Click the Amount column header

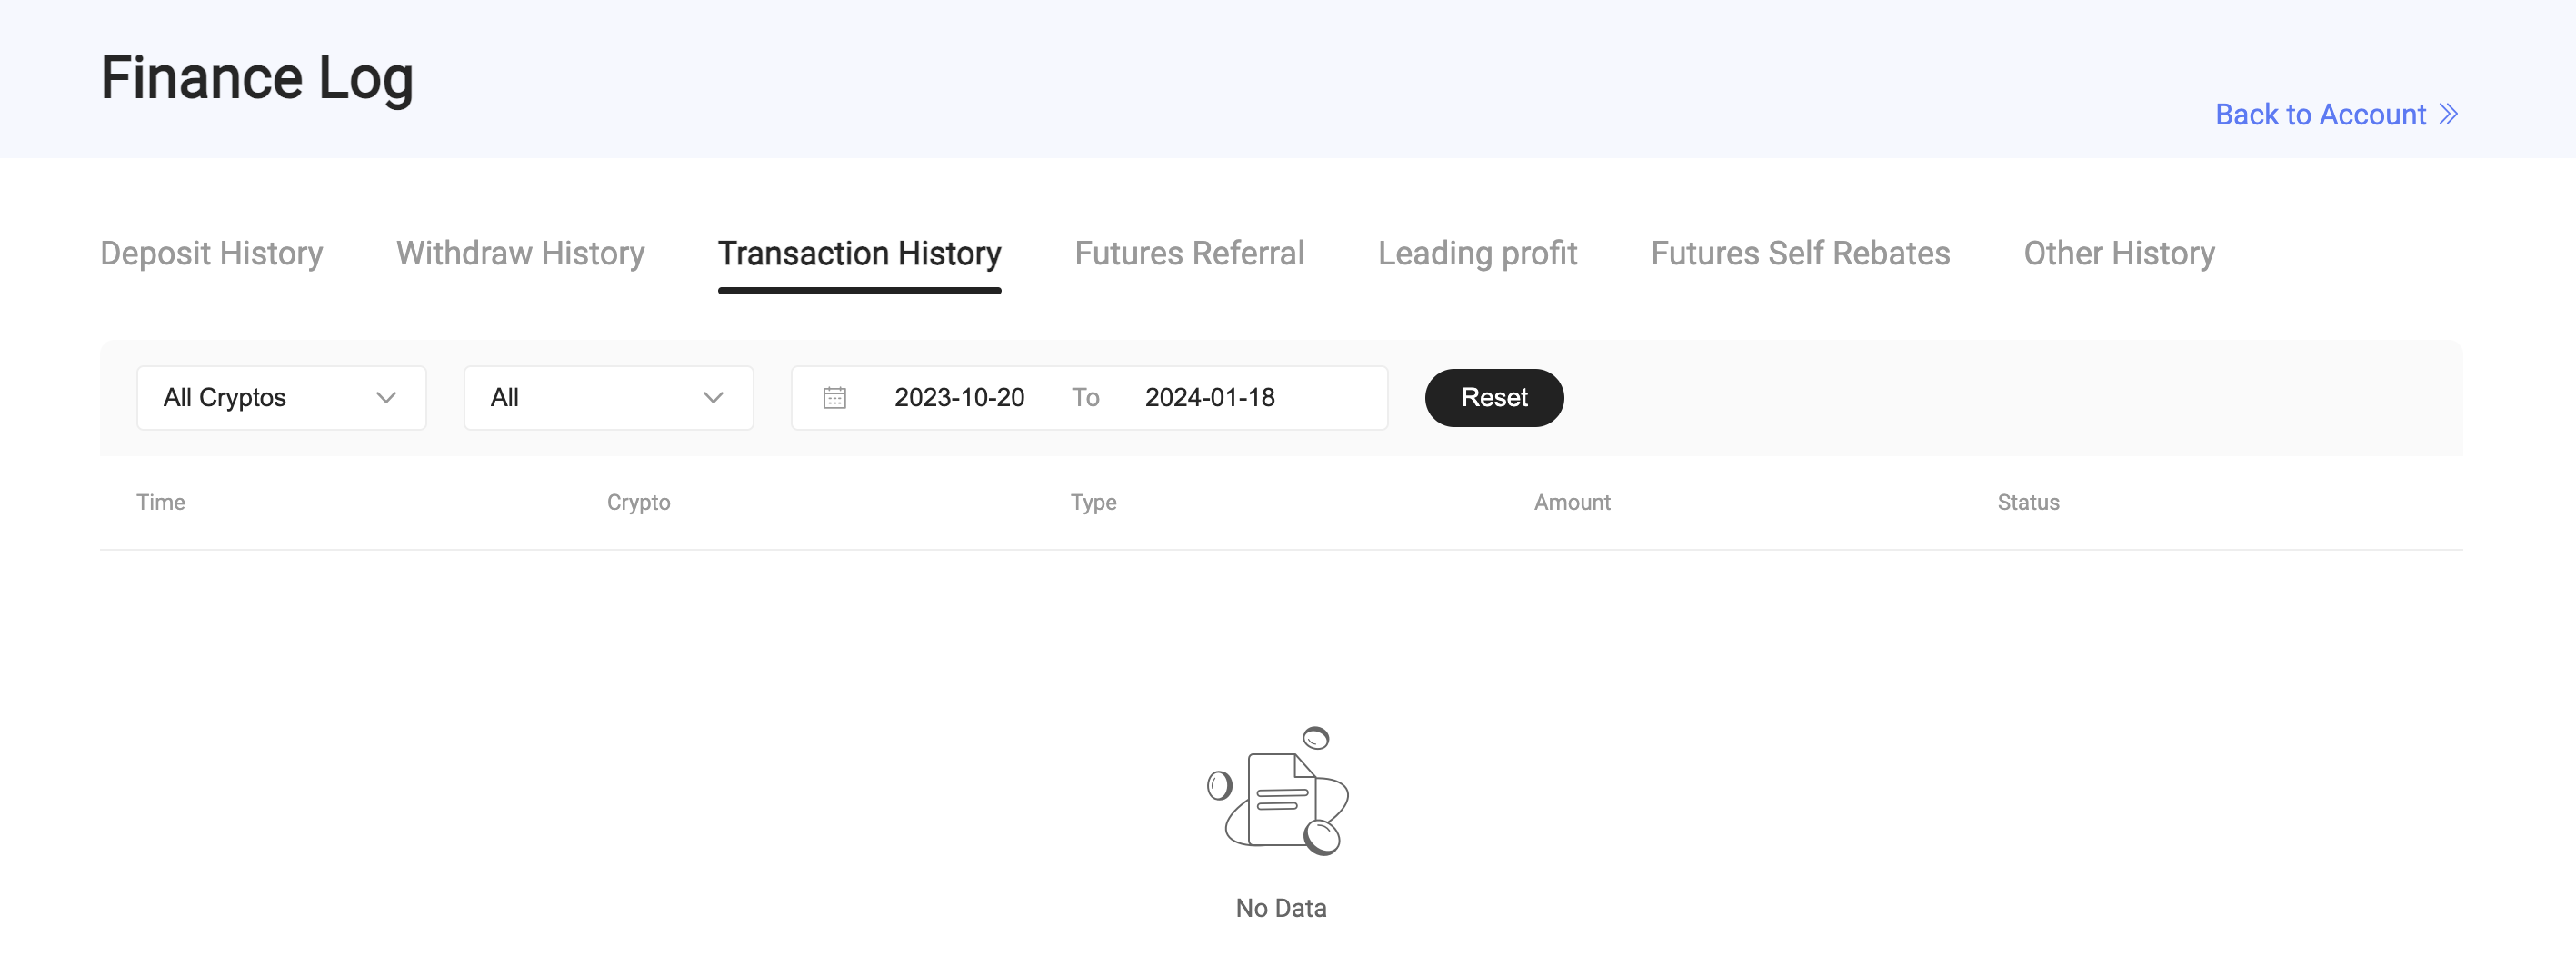click(x=1572, y=502)
